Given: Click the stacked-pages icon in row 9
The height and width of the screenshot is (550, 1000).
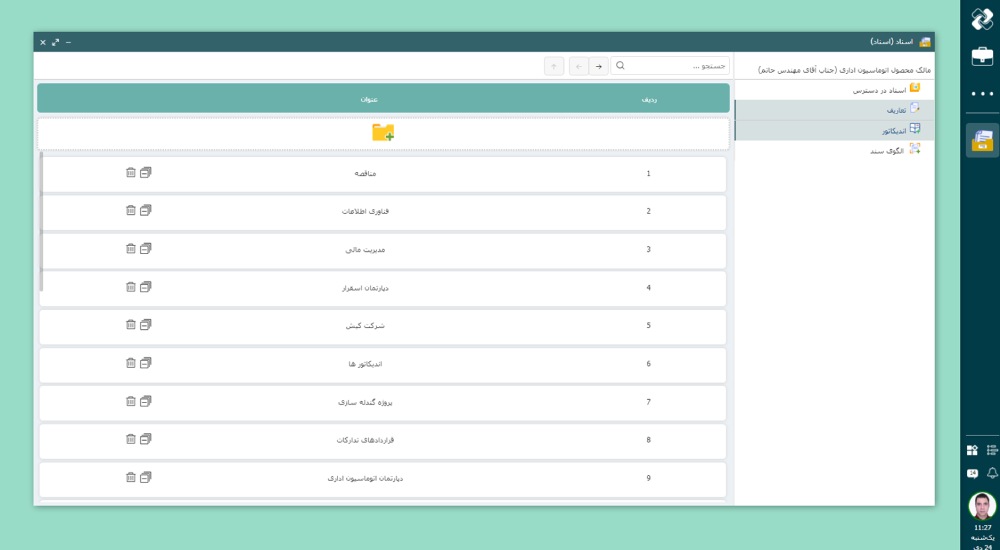Looking at the screenshot, I should click(x=145, y=477).
